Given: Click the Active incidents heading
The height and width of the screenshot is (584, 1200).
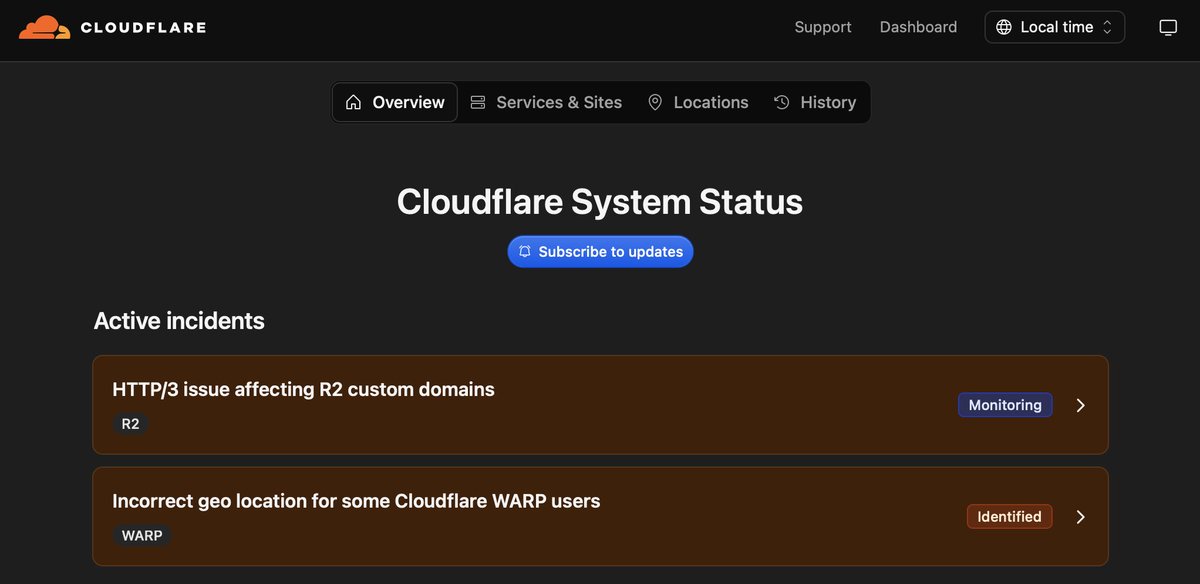Looking at the screenshot, I should point(179,321).
